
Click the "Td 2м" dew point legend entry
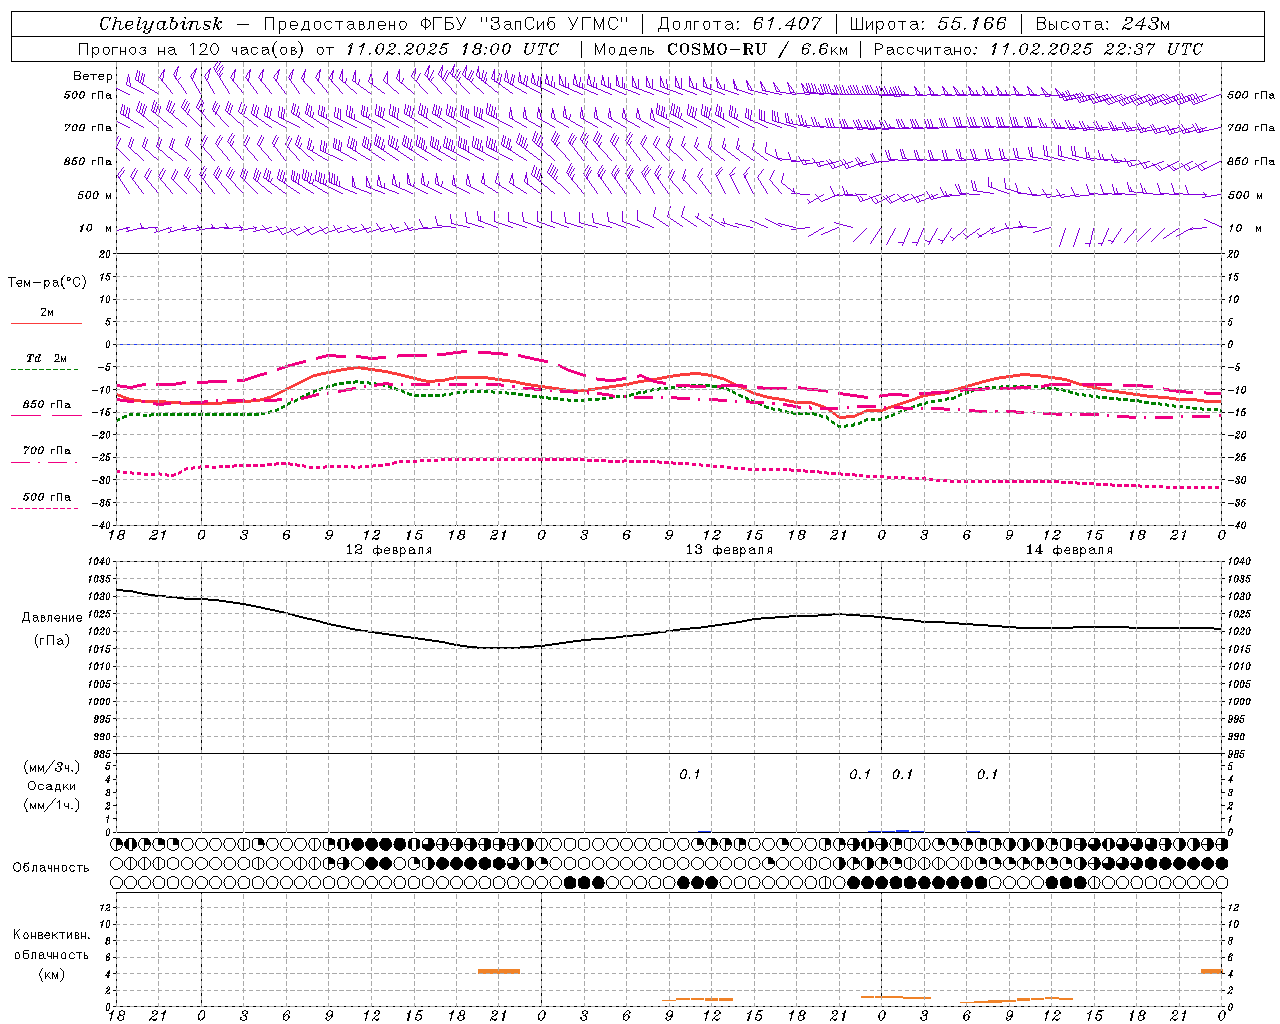(x=47, y=358)
